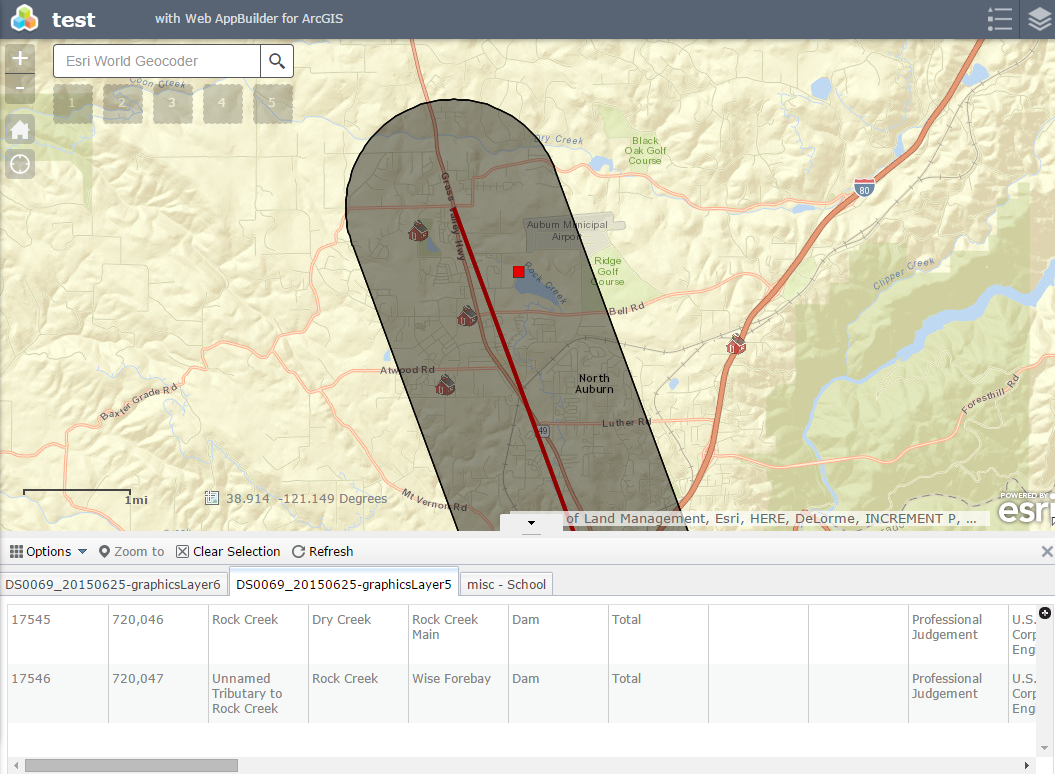The height and width of the screenshot is (774, 1055).
Task: Select school symbol beside Interstate 80
Action: tap(736, 344)
